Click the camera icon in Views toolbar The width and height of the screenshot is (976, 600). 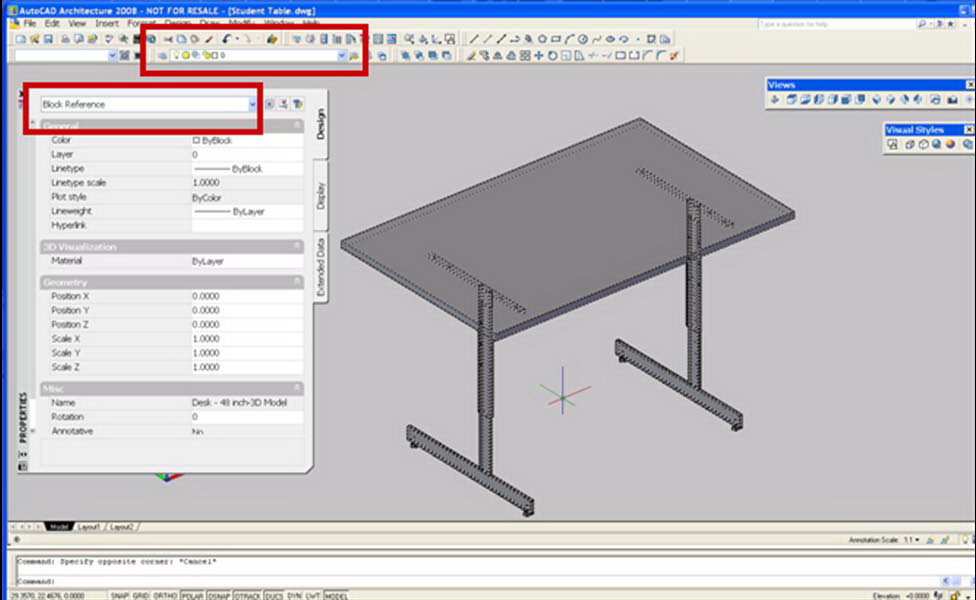point(952,100)
